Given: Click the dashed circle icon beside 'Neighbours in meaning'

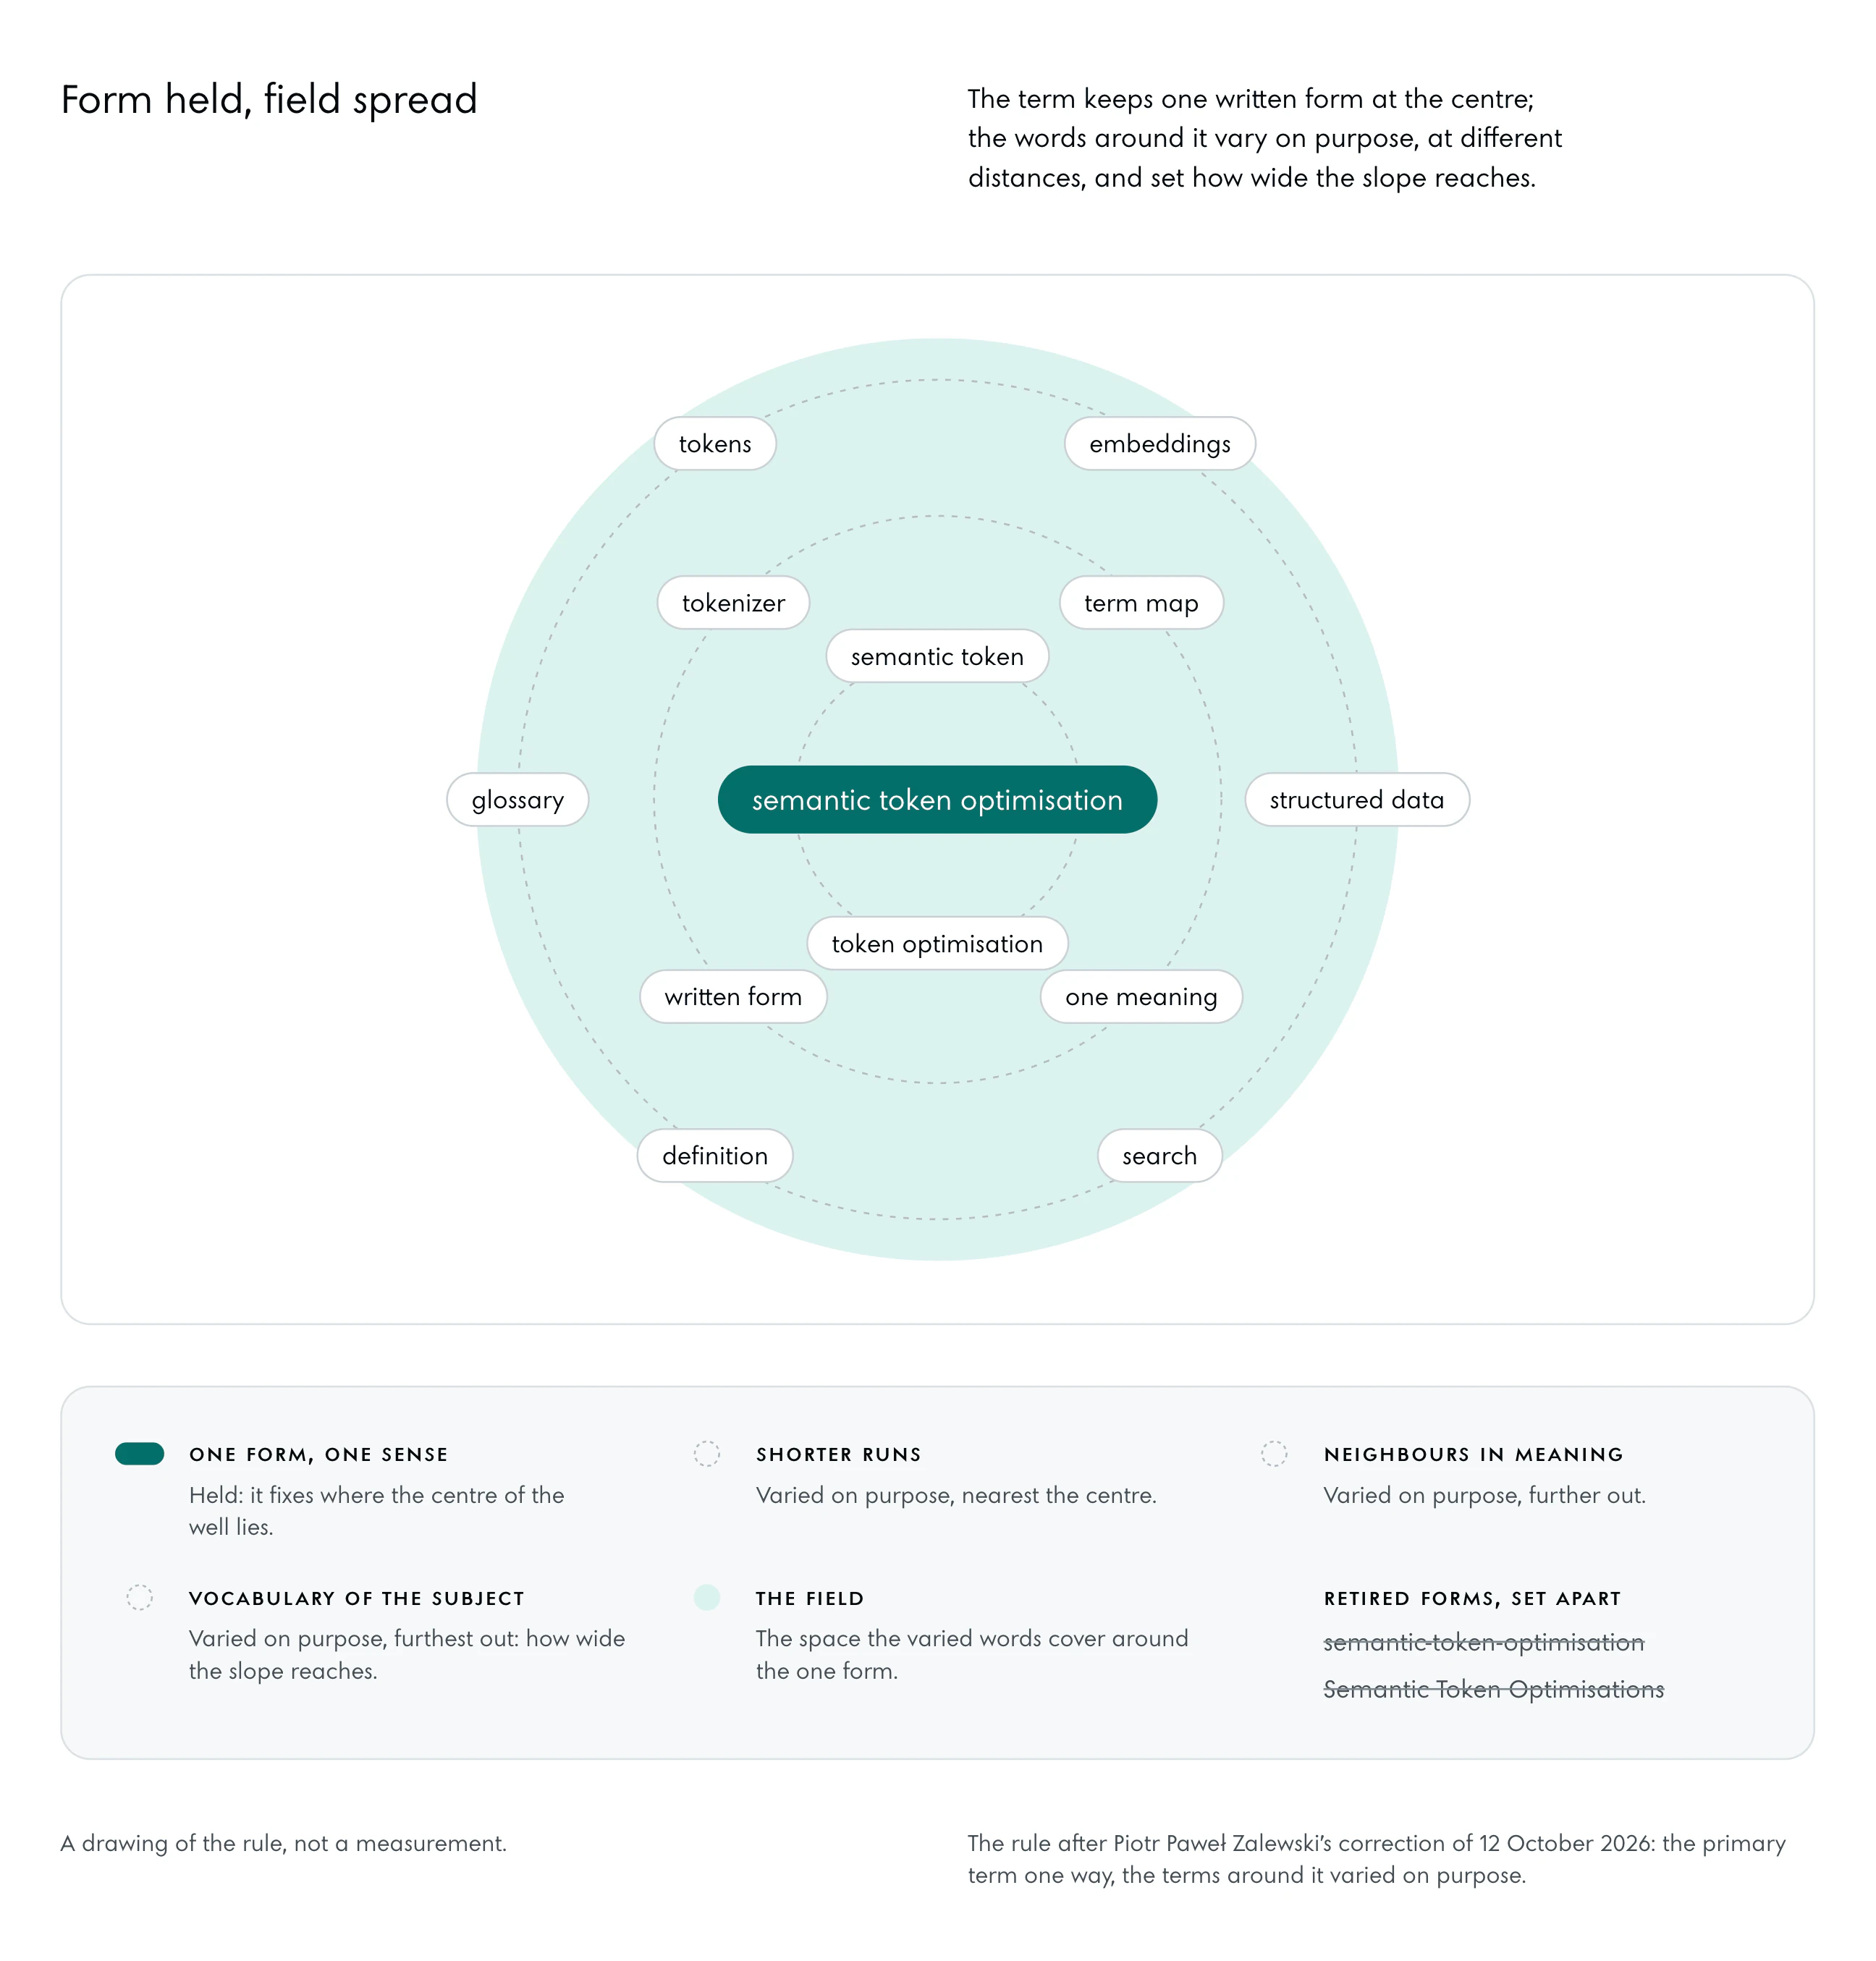Looking at the screenshot, I should [1274, 1453].
